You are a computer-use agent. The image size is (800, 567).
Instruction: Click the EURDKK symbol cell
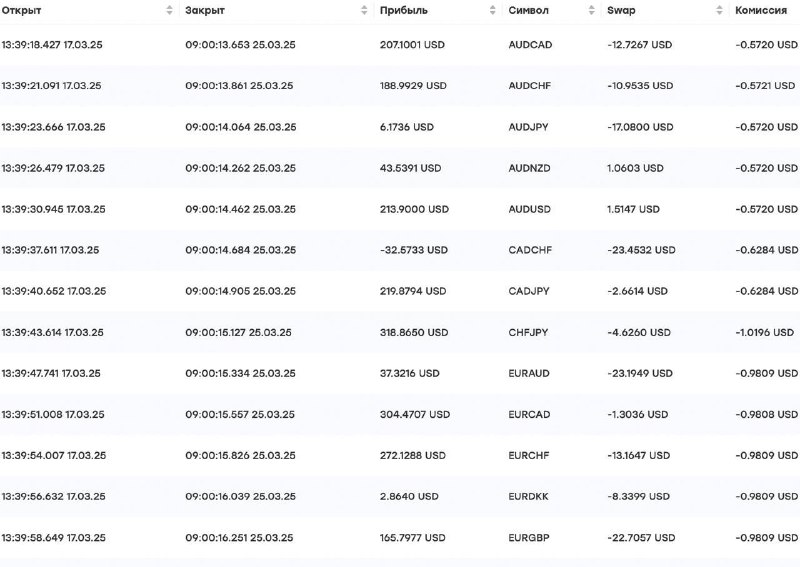pos(528,497)
